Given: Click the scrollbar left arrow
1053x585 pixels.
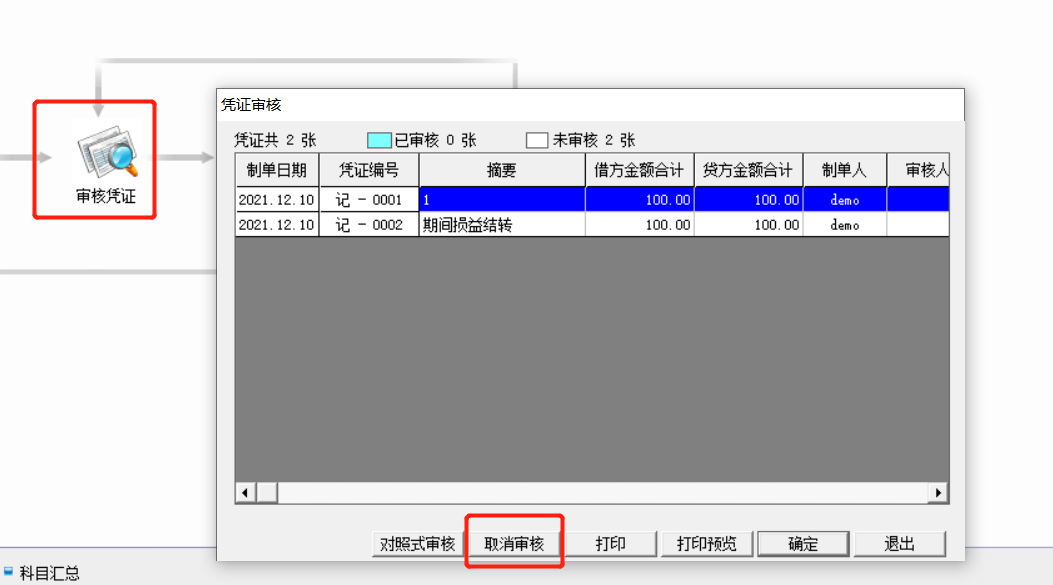Looking at the screenshot, I should coord(245,493).
